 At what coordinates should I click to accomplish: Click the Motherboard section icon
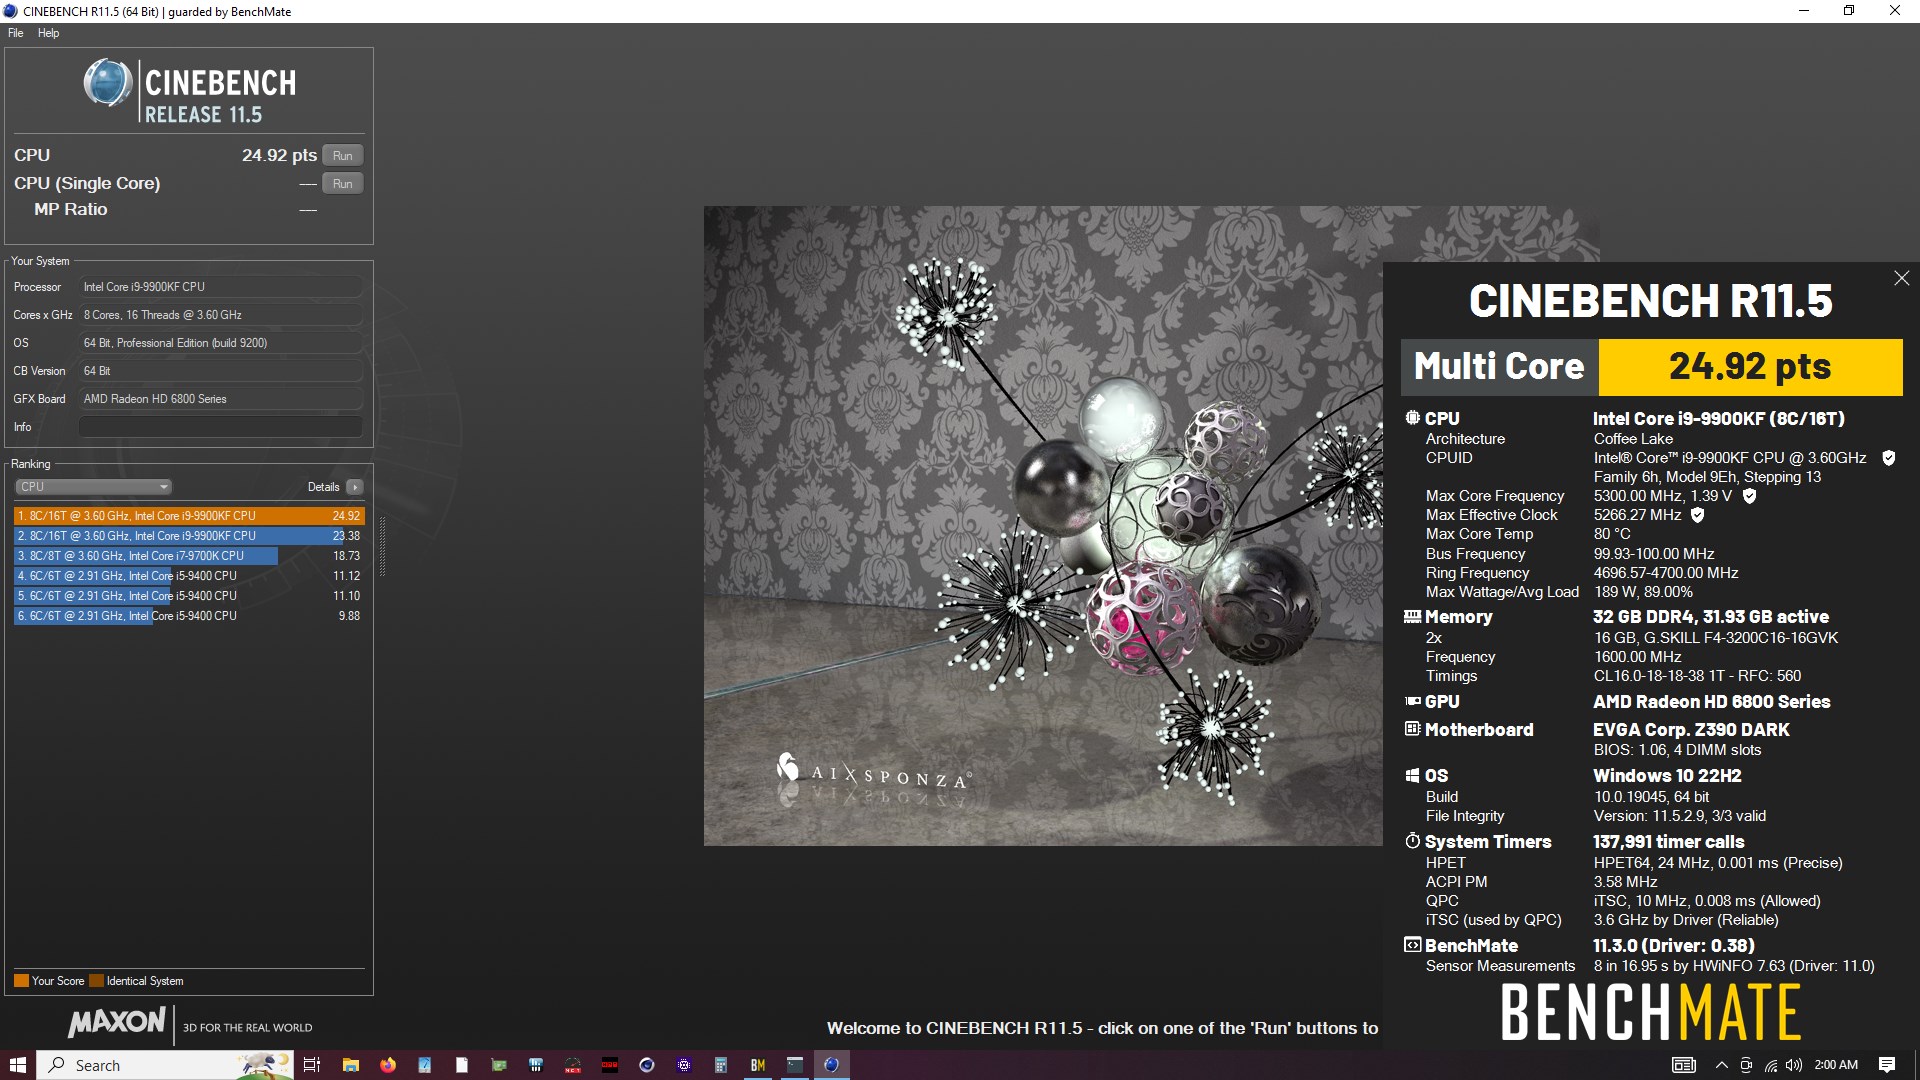1412,729
